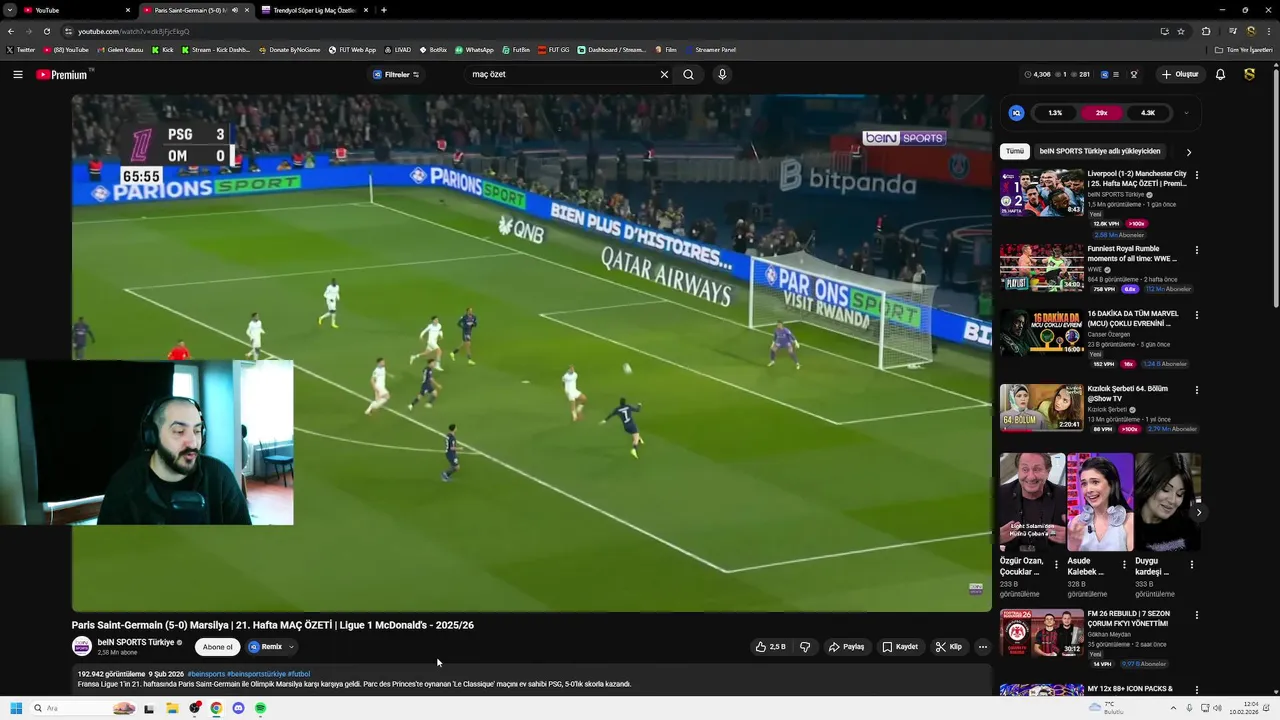Advance chip bar with right chevron
This screenshot has height=720, width=1280.
pyautogui.click(x=1189, y=152)
